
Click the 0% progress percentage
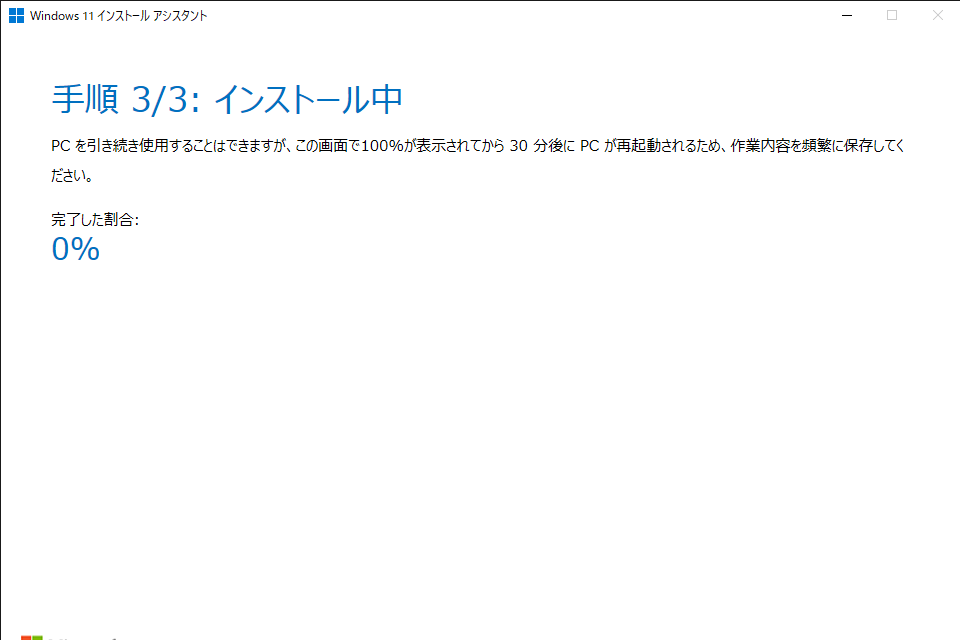pos(76,249)
